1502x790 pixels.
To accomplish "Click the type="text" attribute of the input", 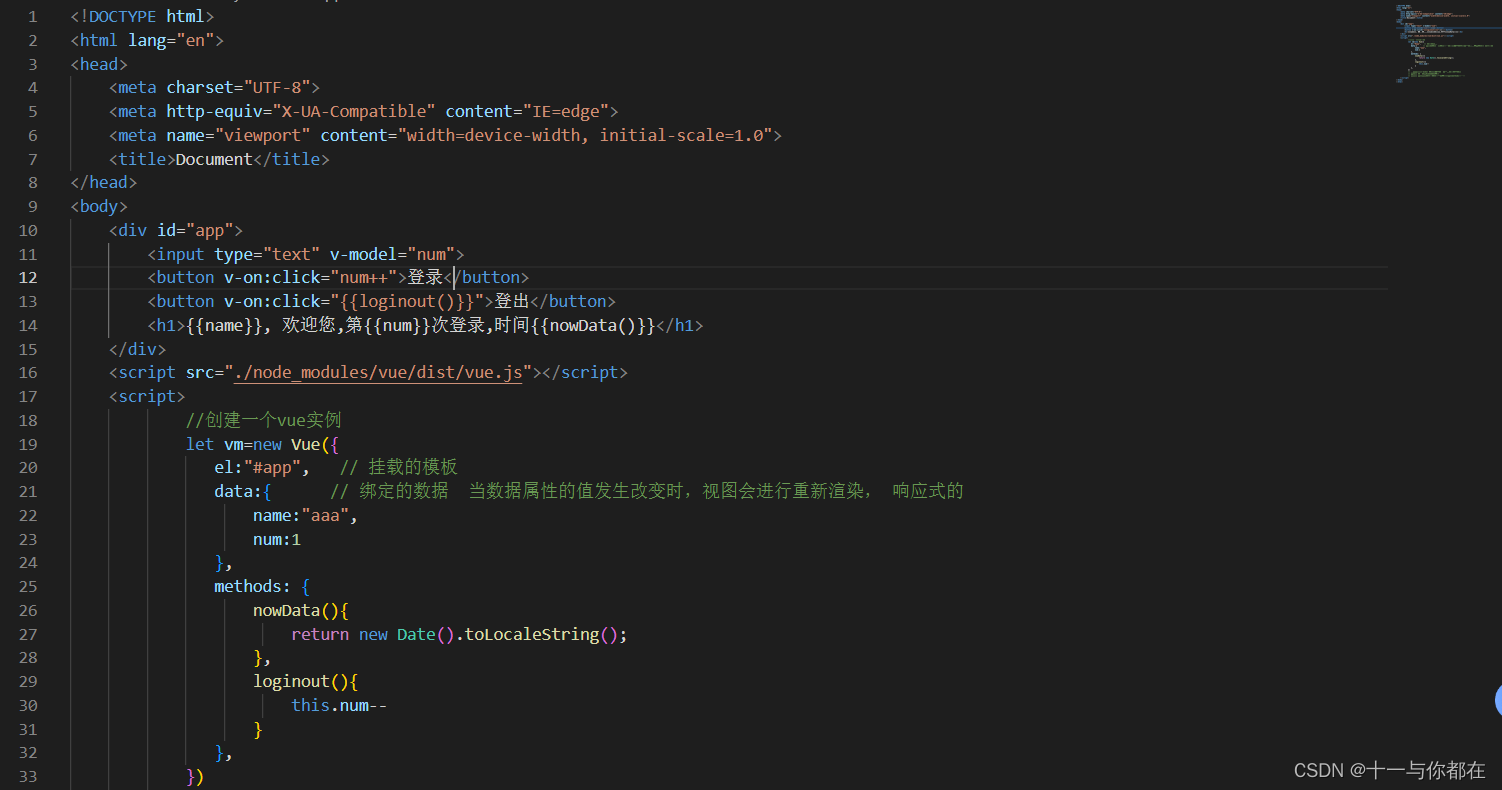I will coord(267,255).
